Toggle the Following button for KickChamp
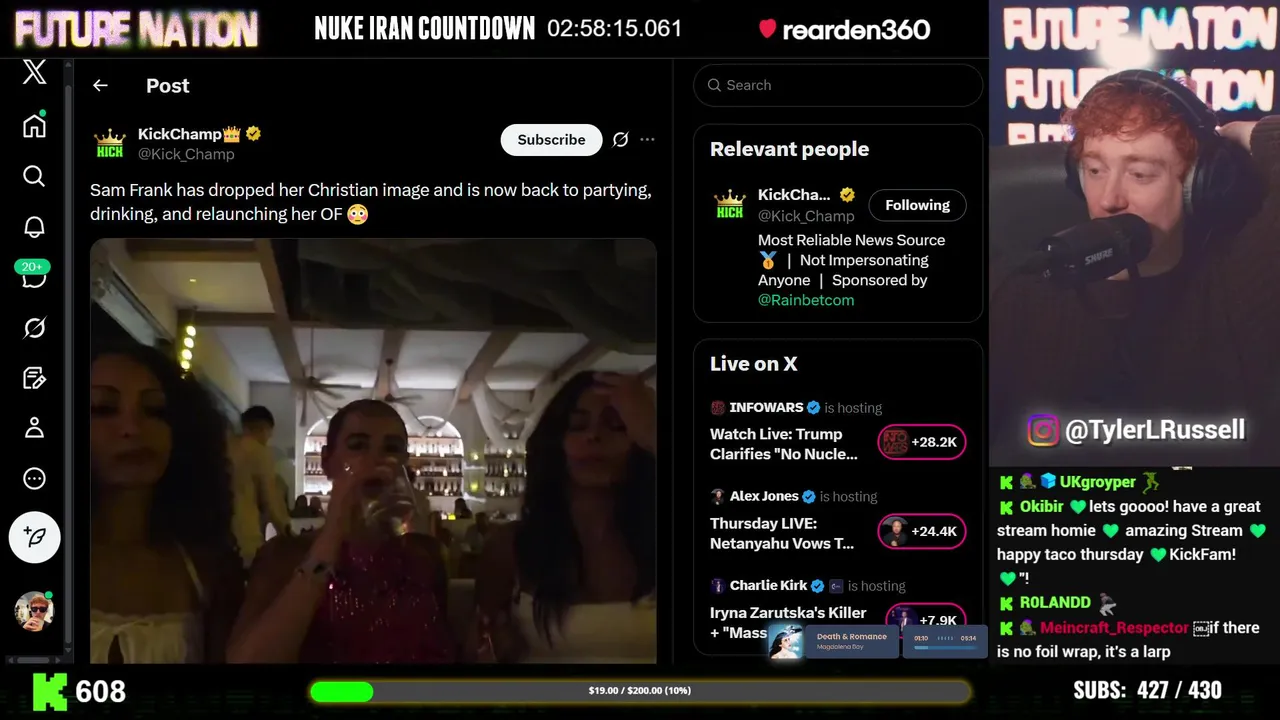 917,205
